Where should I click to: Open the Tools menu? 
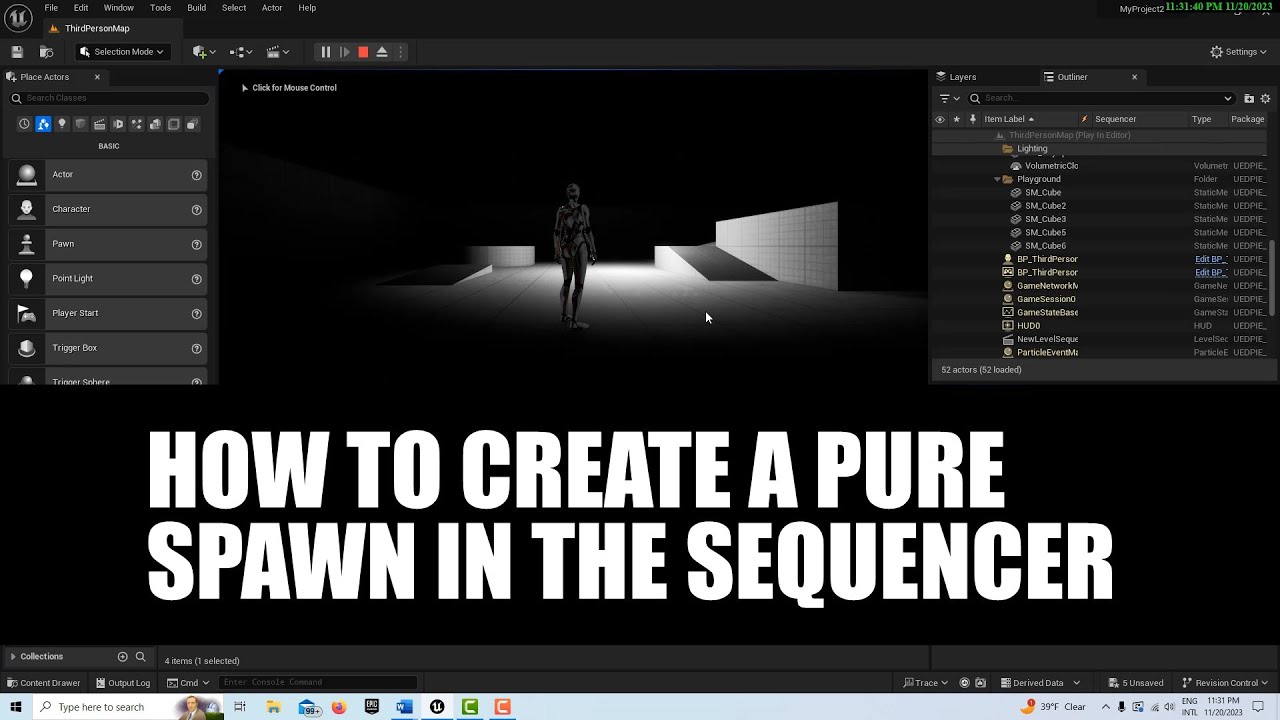[160, 8]
